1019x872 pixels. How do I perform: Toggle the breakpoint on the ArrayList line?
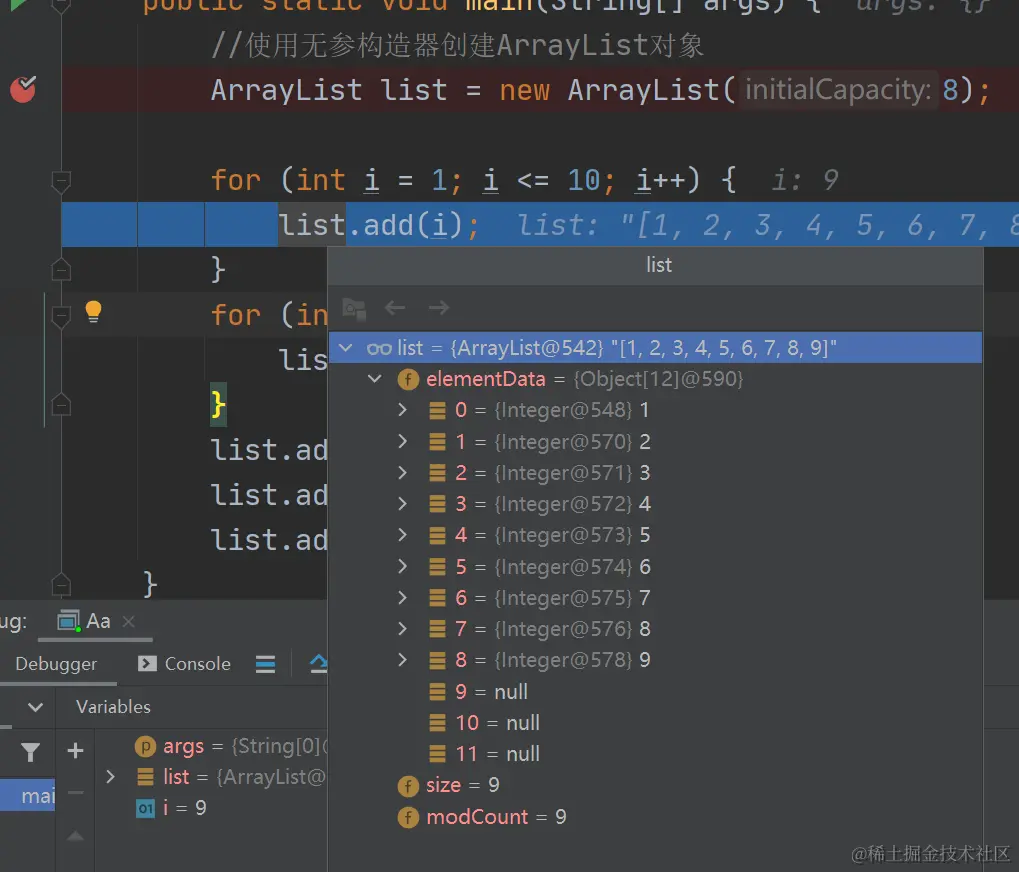(x=23, y=89)
